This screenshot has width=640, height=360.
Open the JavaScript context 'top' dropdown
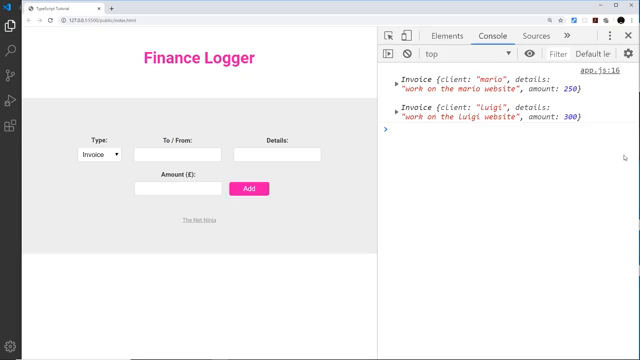tap(468, 54)
